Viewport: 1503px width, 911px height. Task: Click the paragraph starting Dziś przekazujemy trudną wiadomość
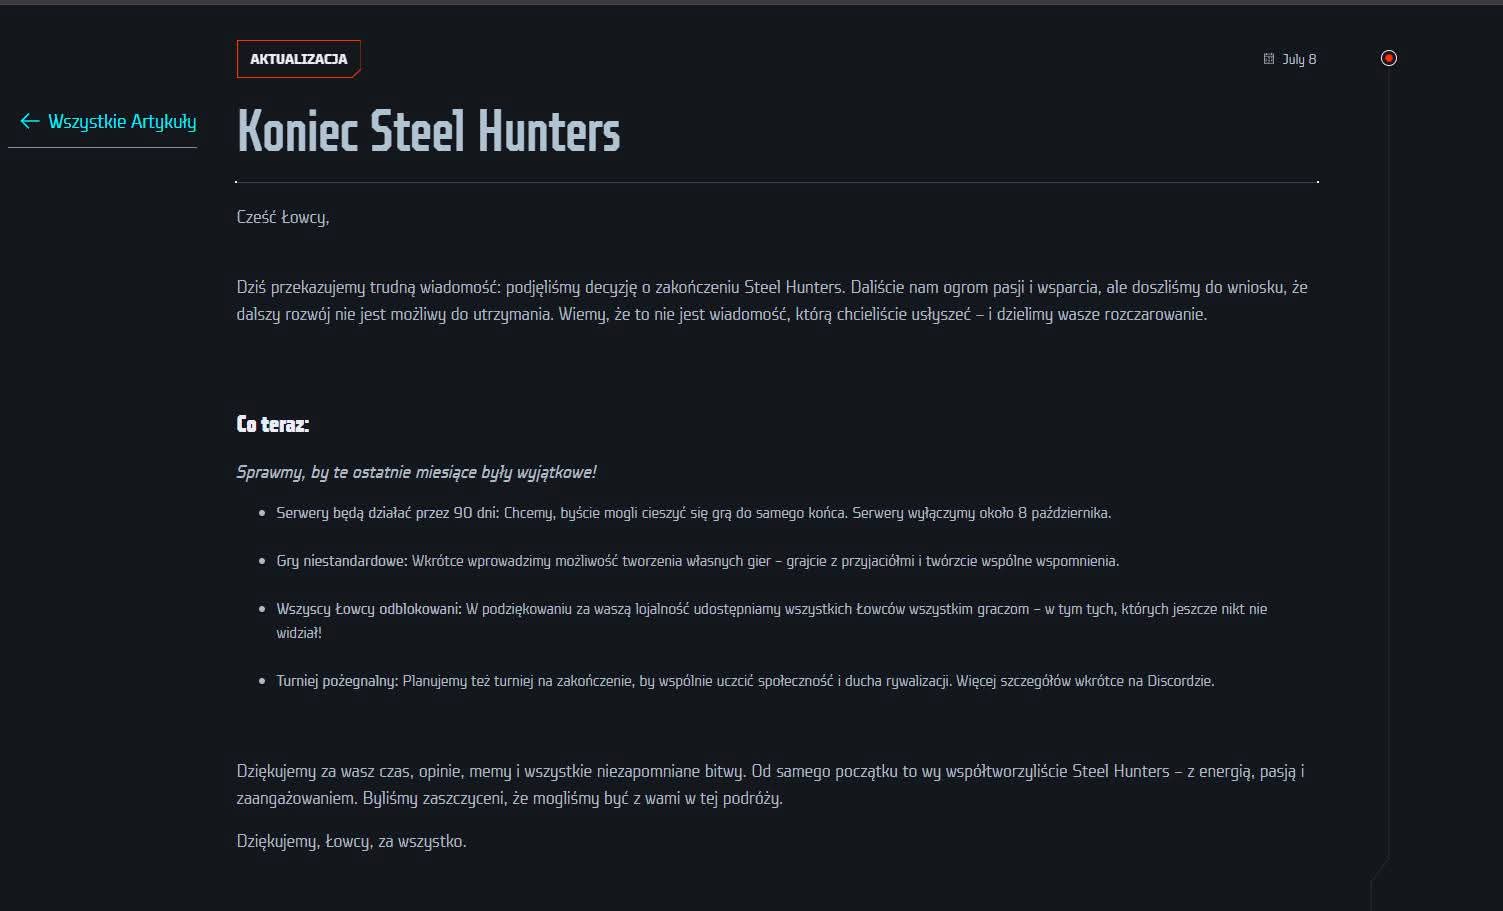pos(772,300)
